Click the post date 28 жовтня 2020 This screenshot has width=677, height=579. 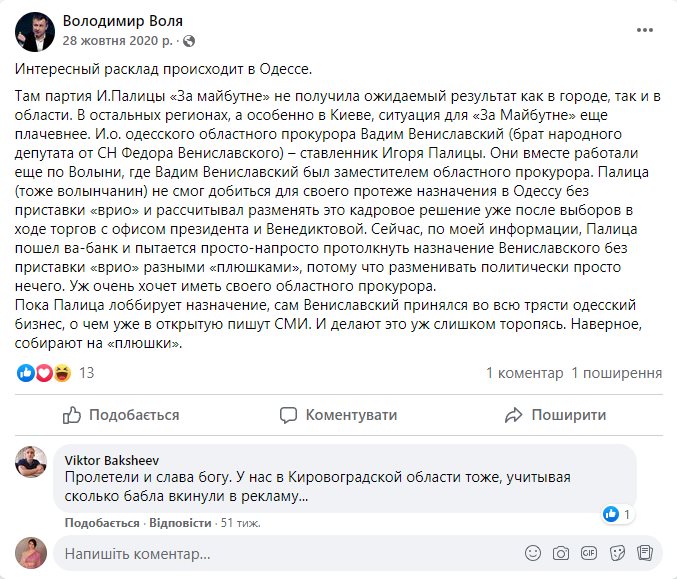pyautogui.click(x=118, y=41)
